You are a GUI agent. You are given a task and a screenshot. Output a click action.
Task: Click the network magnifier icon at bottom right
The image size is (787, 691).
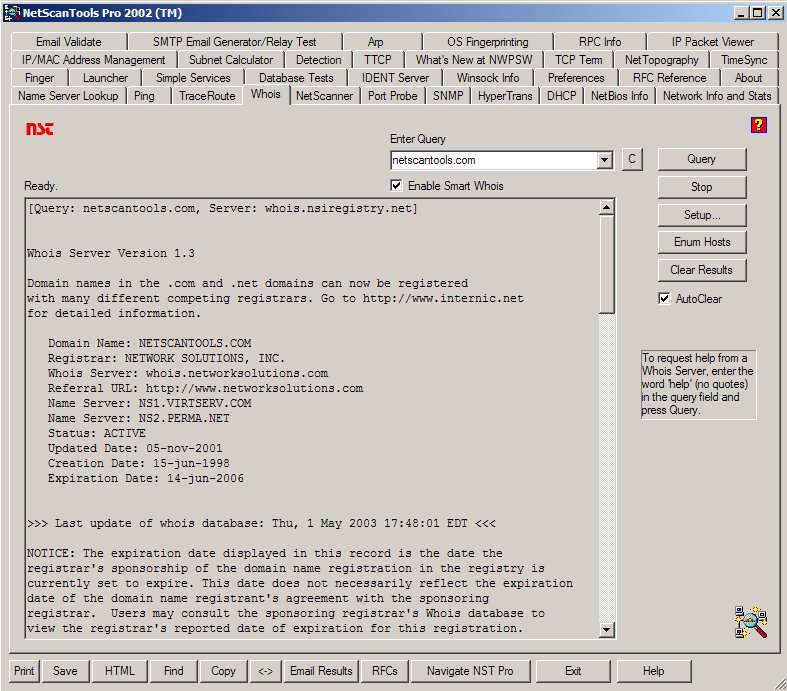[750, 622]
